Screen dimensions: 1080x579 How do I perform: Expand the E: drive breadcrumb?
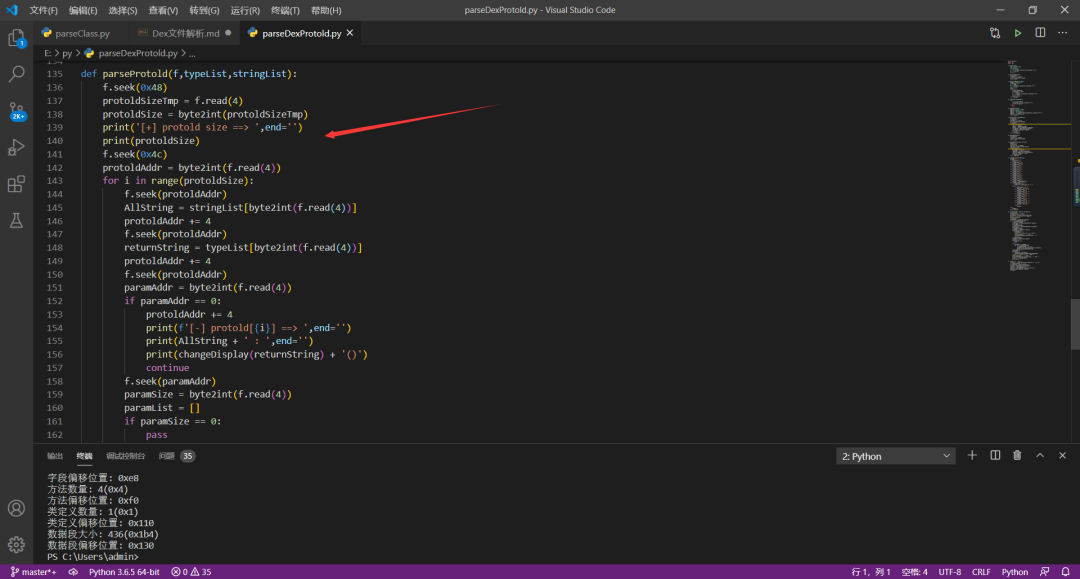[x=48, y=53]
